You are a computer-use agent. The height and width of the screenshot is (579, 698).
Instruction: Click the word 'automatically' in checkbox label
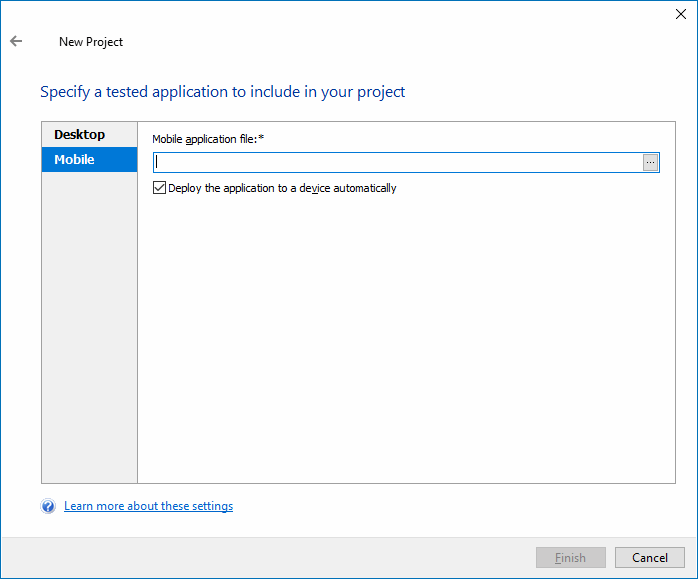[x=365, y=188]
